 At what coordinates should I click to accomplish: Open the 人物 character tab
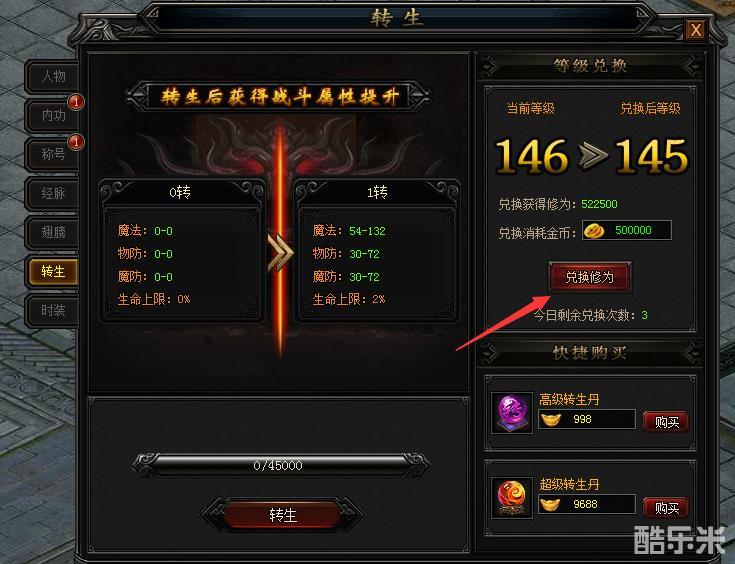(52, 76)
